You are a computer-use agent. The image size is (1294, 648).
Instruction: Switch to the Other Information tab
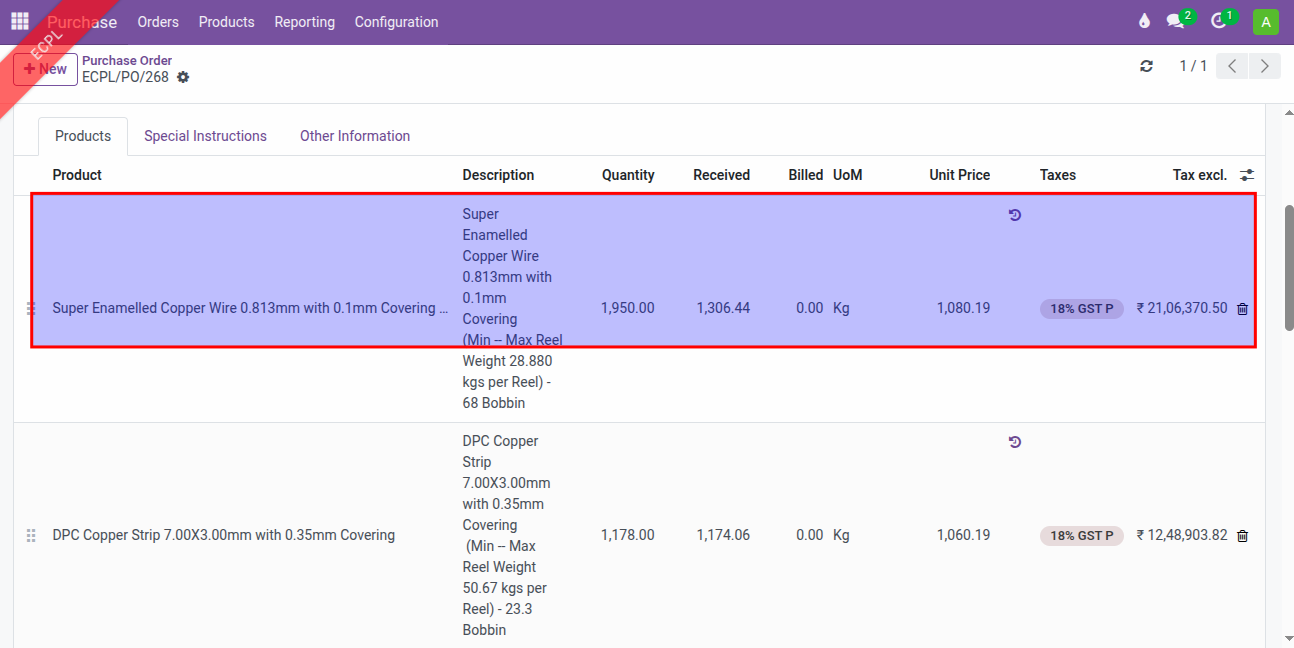tap(355, 136)
